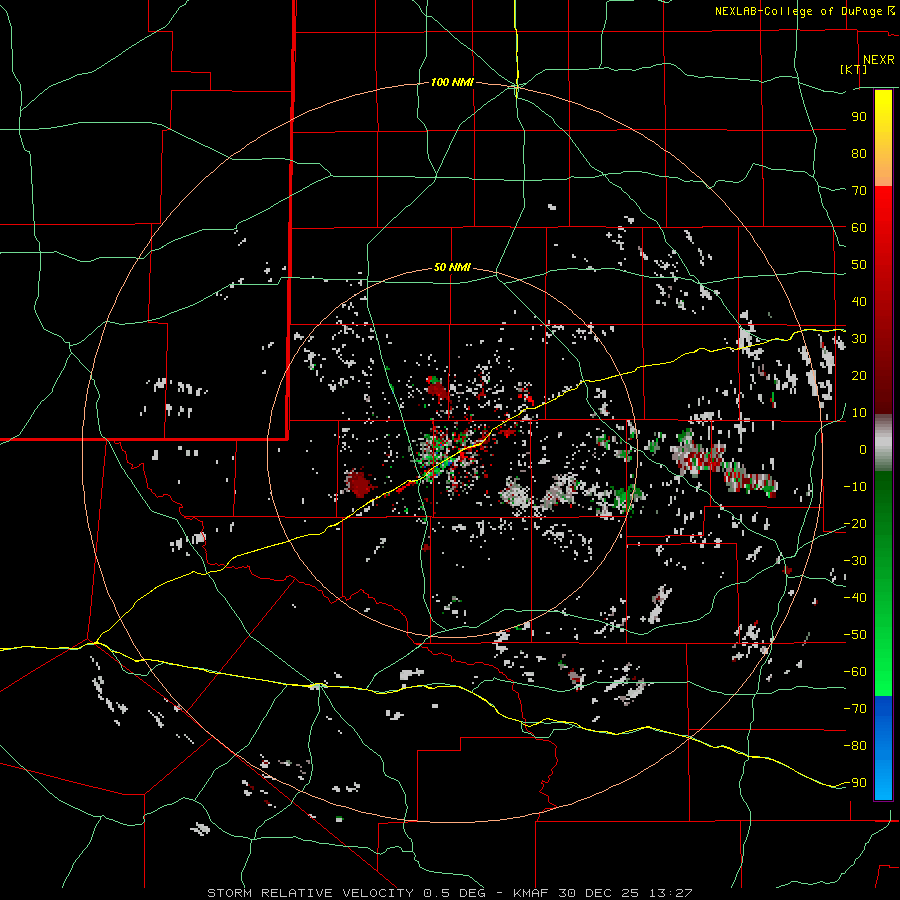Click the 20 value on velocity scale
Image resolution: width=900 pixels, height=900 pixels.
[x=859, y=375]
